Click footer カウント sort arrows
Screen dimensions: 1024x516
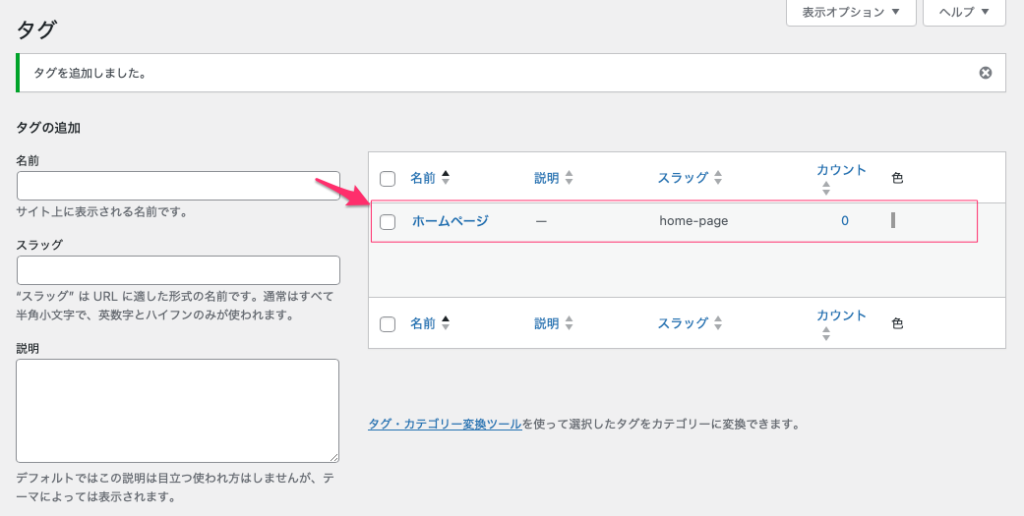pyautogui.click(x=826, y=333)
